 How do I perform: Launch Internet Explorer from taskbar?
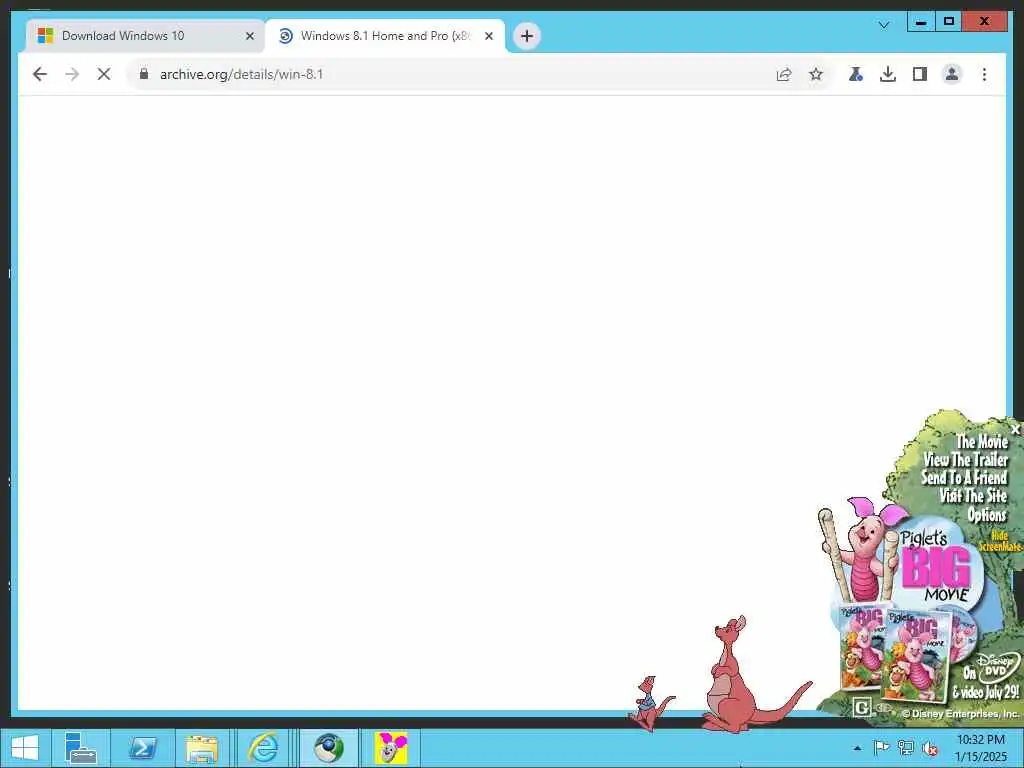[263, 748]
